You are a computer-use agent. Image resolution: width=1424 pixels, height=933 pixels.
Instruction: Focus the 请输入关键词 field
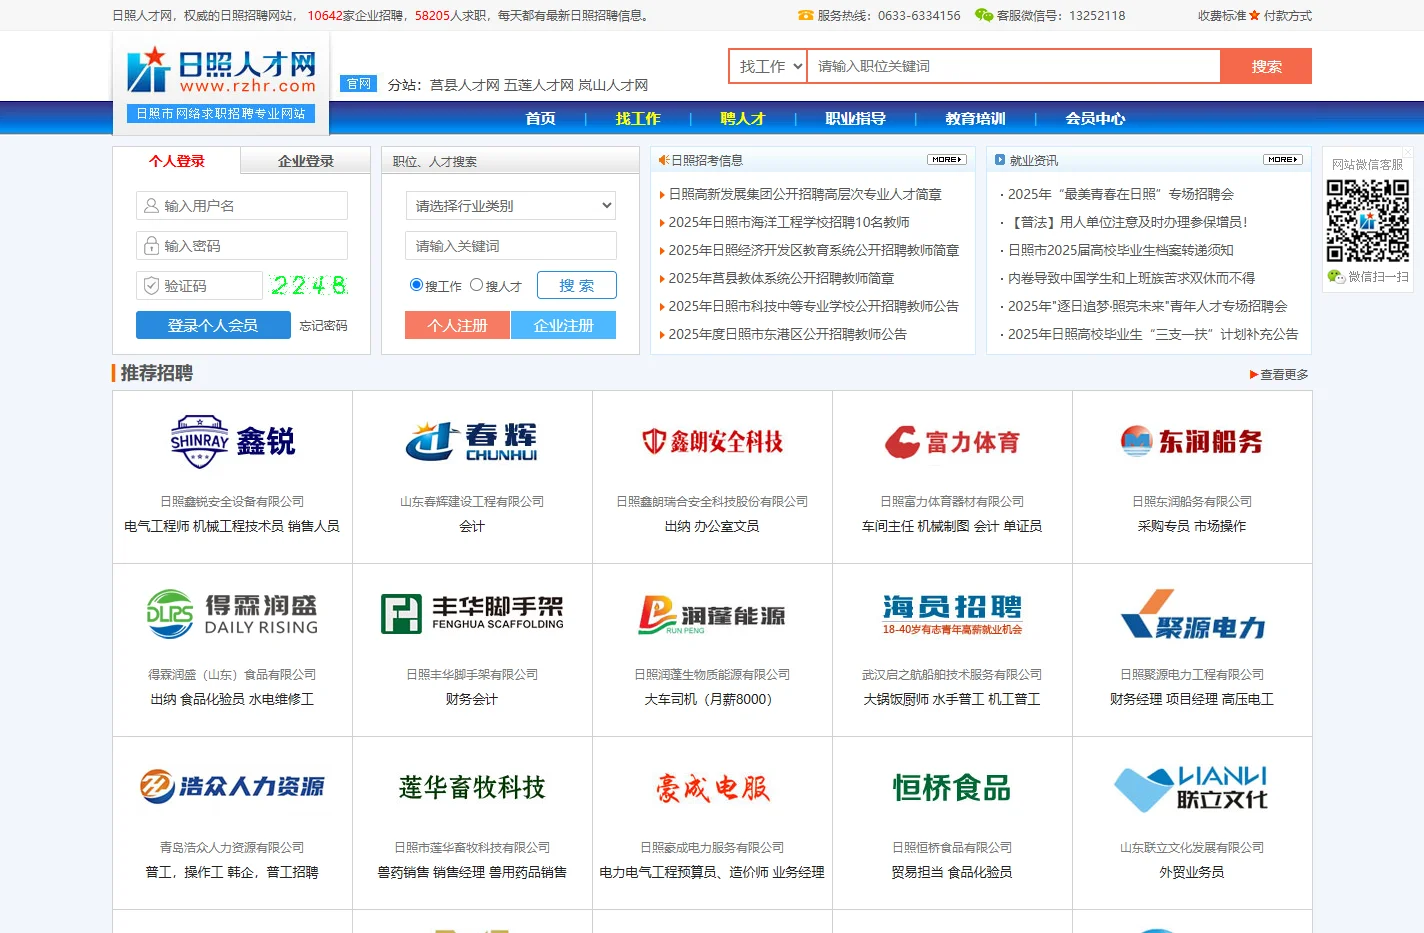click(x=511, y=246)
